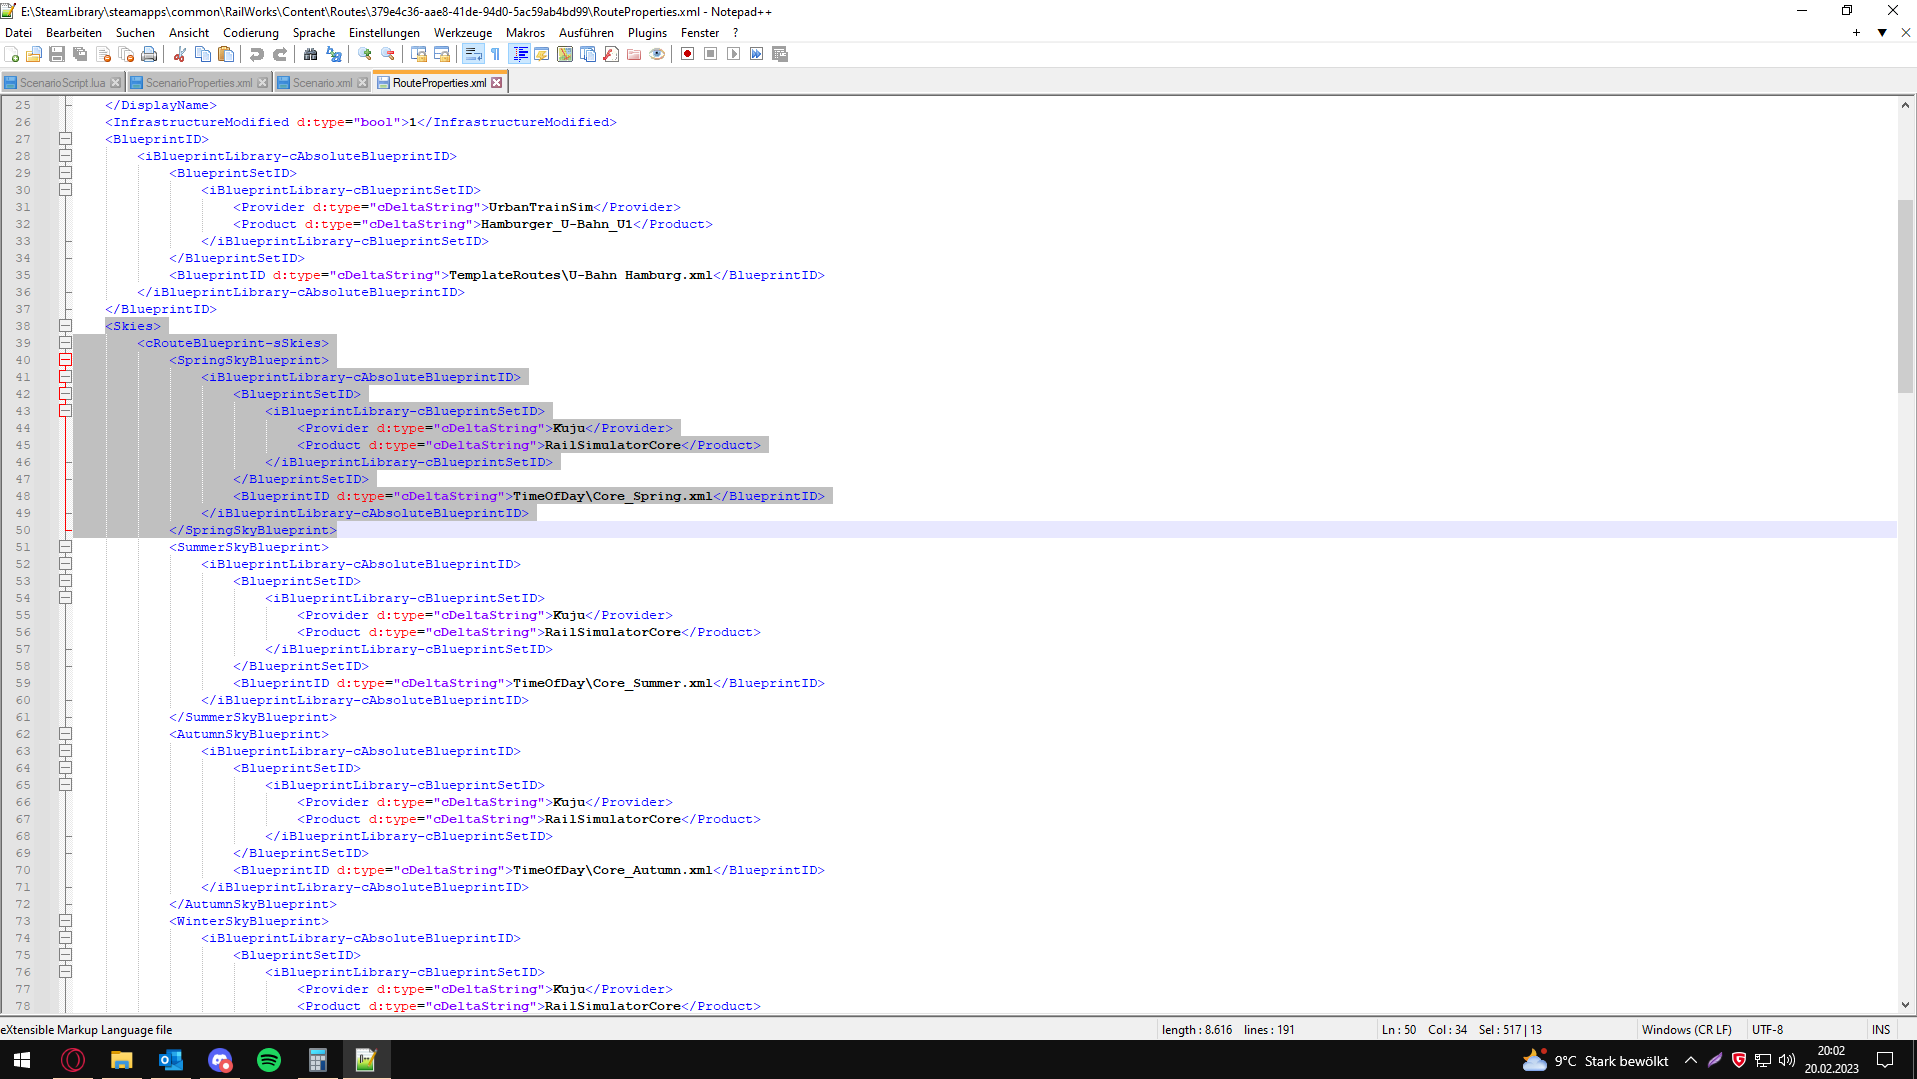The height and width of the screenshot is (1079, 1917).
Task: Open Folder as Workspace icon
Action: 634,54
